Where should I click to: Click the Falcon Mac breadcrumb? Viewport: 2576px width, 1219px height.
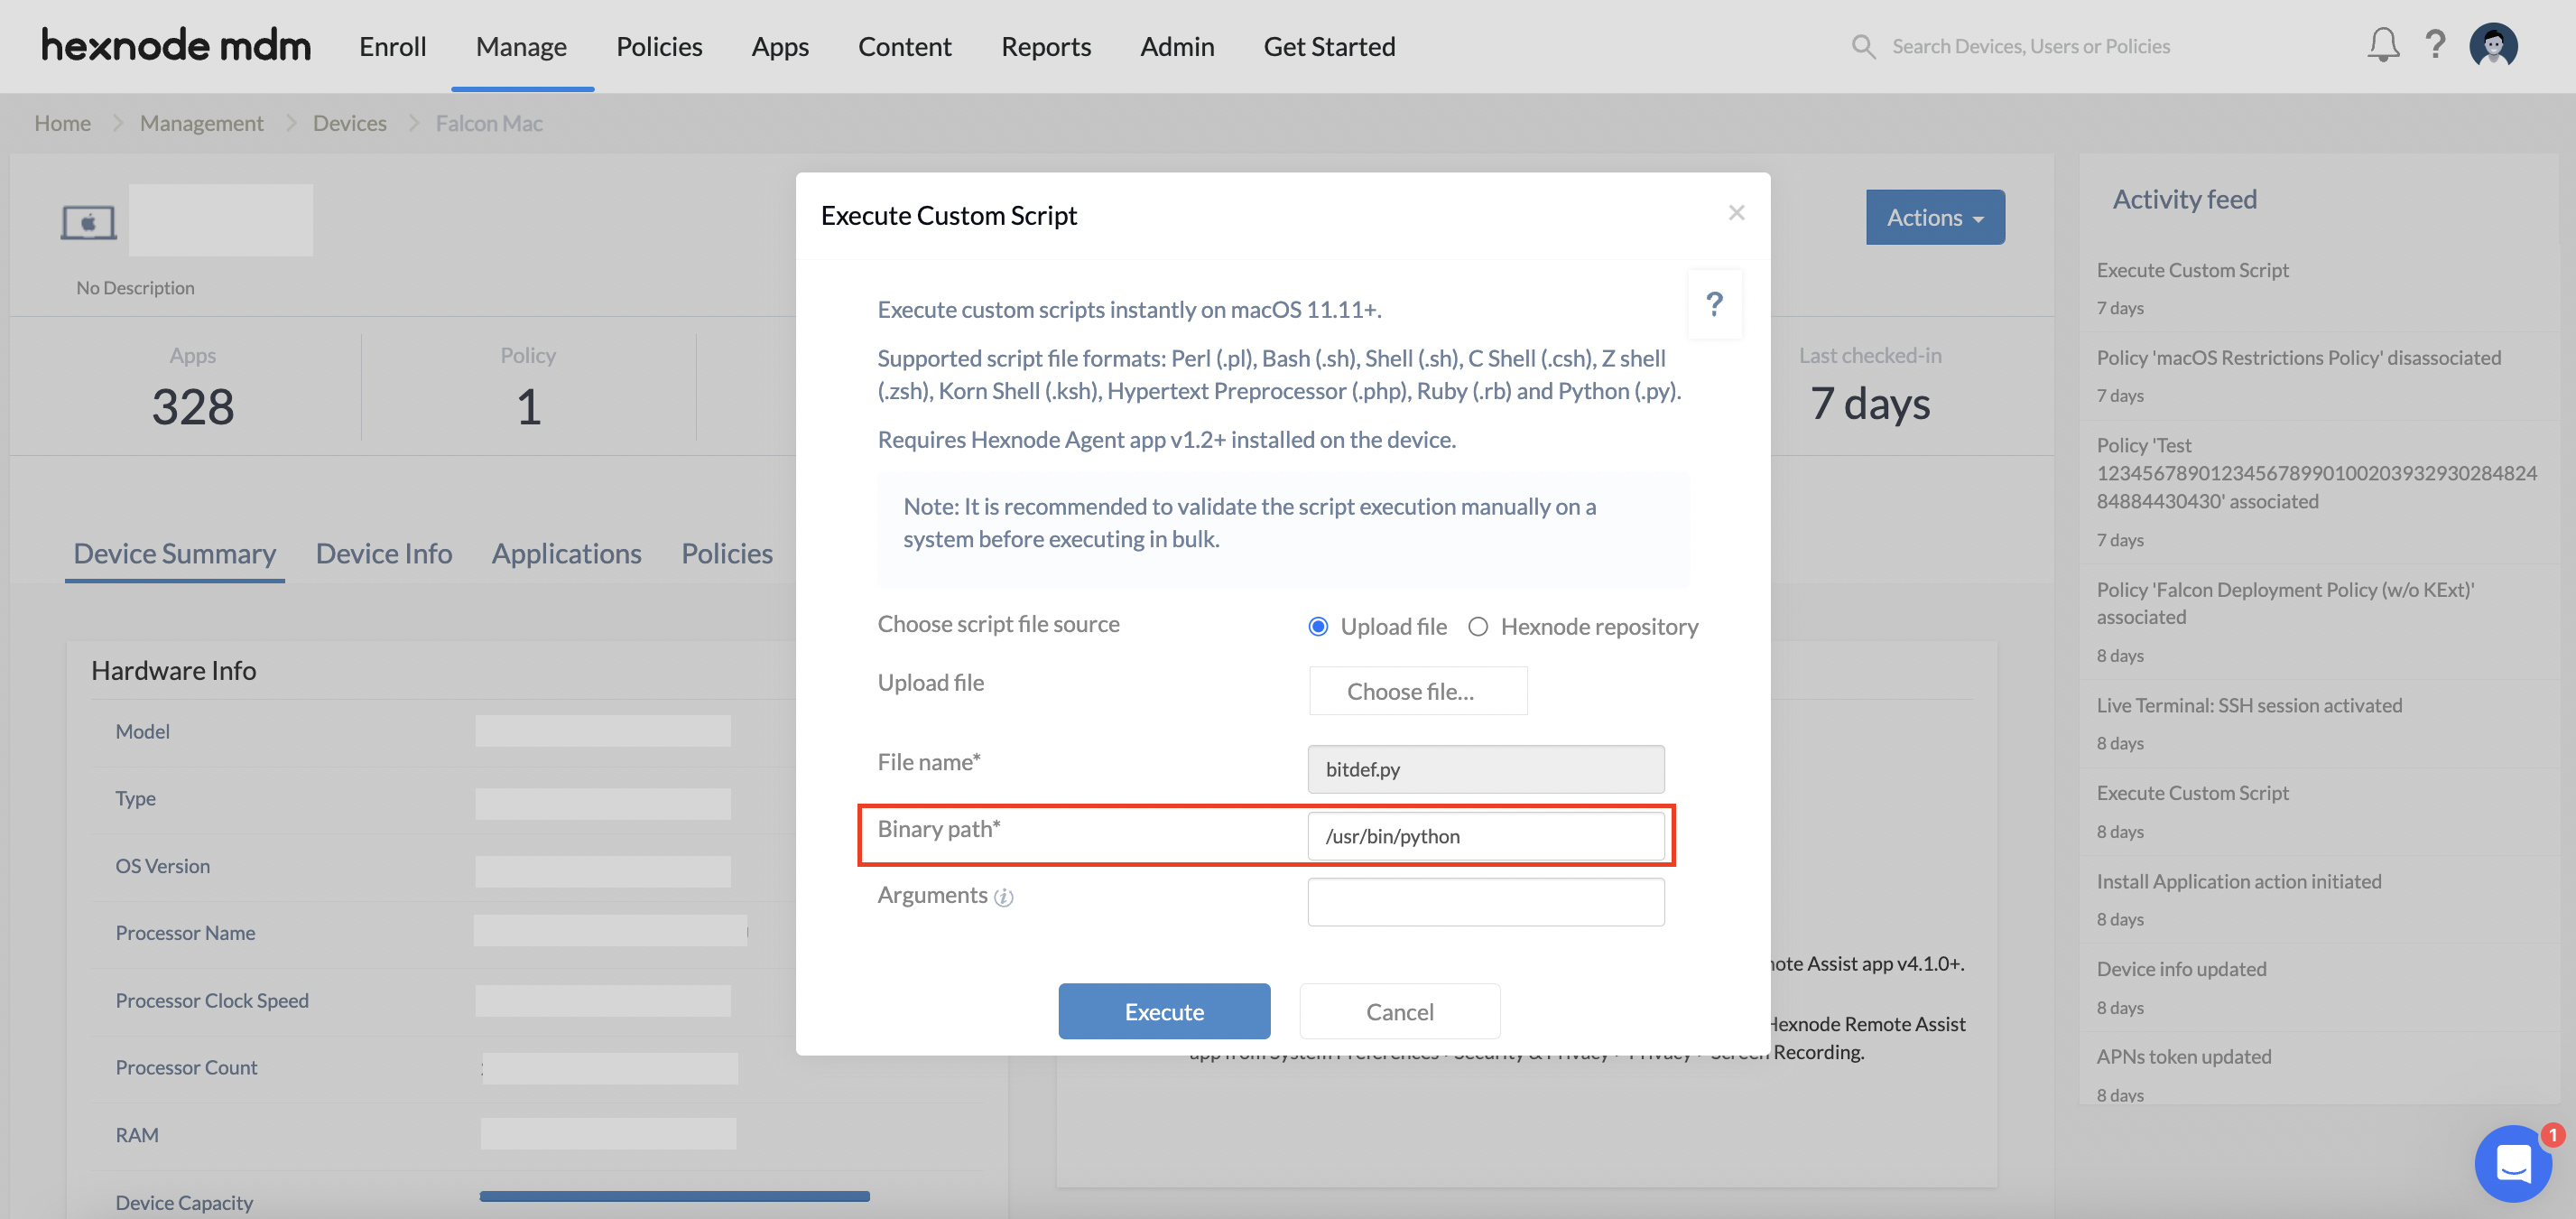489,123
